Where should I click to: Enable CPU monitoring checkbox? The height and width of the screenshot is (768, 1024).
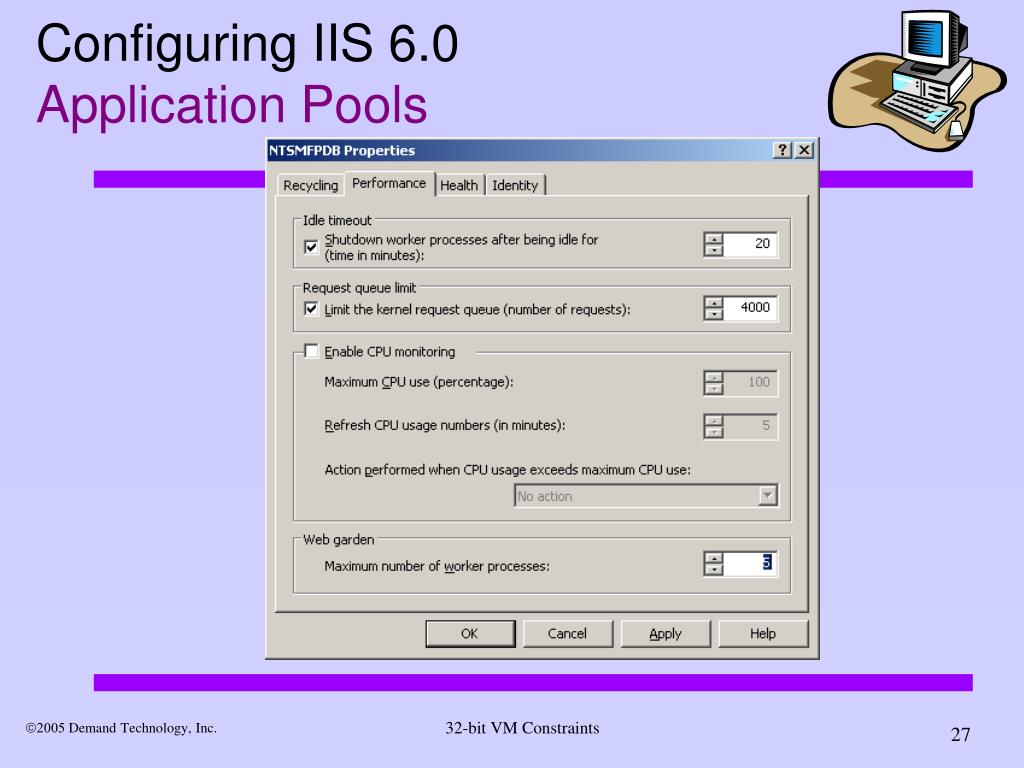pyautogui.click(x=312, y=351)
